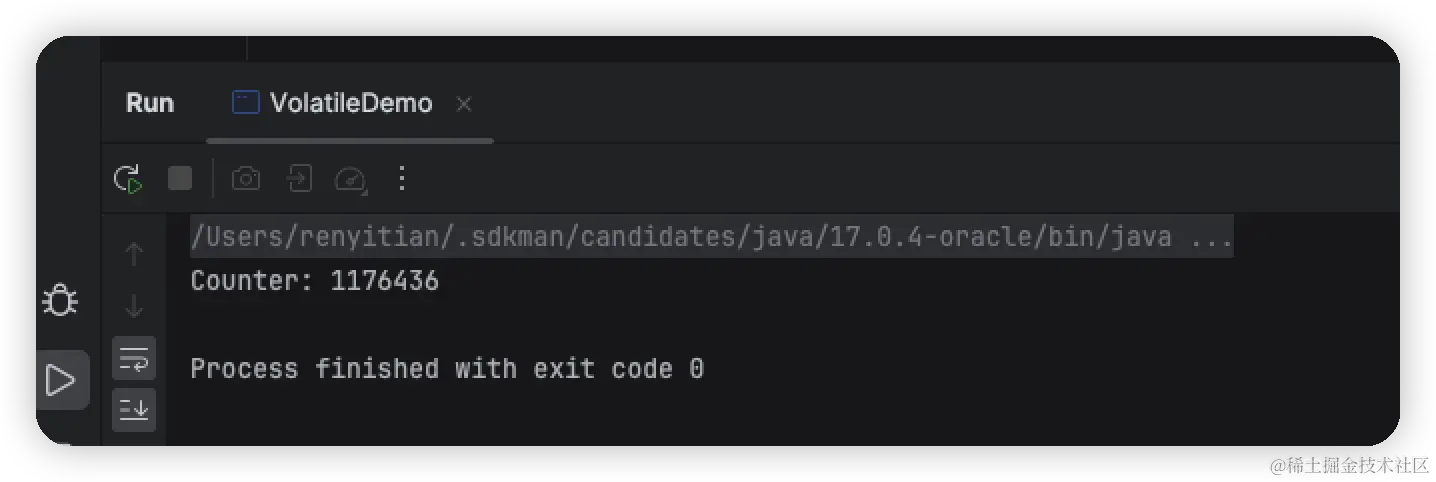Toggle soft-wrap for console output

[x=134, y=357]
